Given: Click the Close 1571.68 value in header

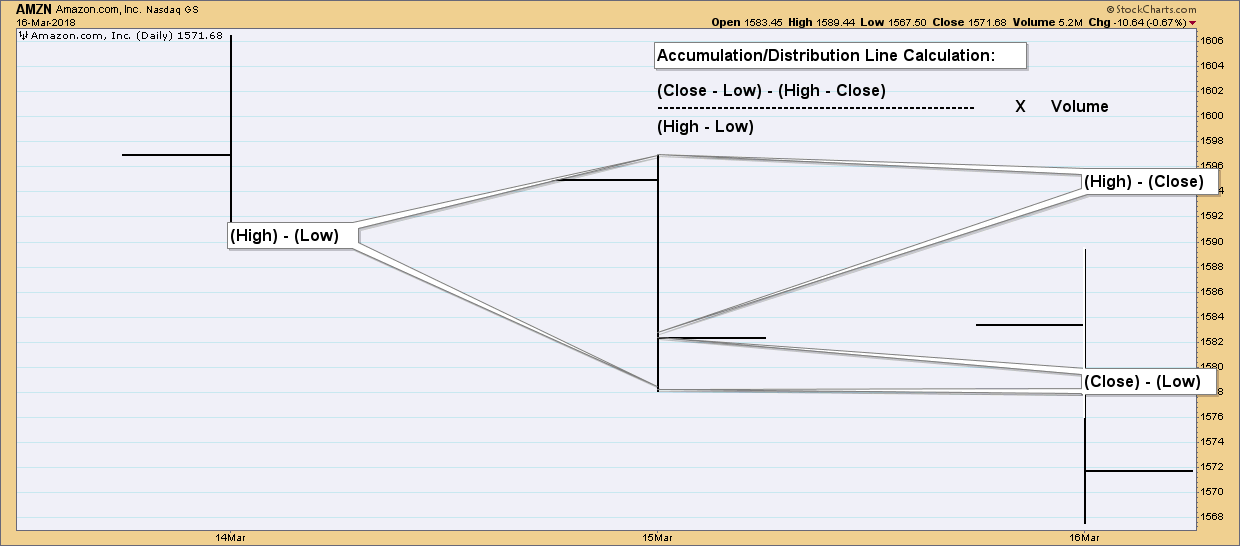Looking at the screenshot, I should pos(971,22).
